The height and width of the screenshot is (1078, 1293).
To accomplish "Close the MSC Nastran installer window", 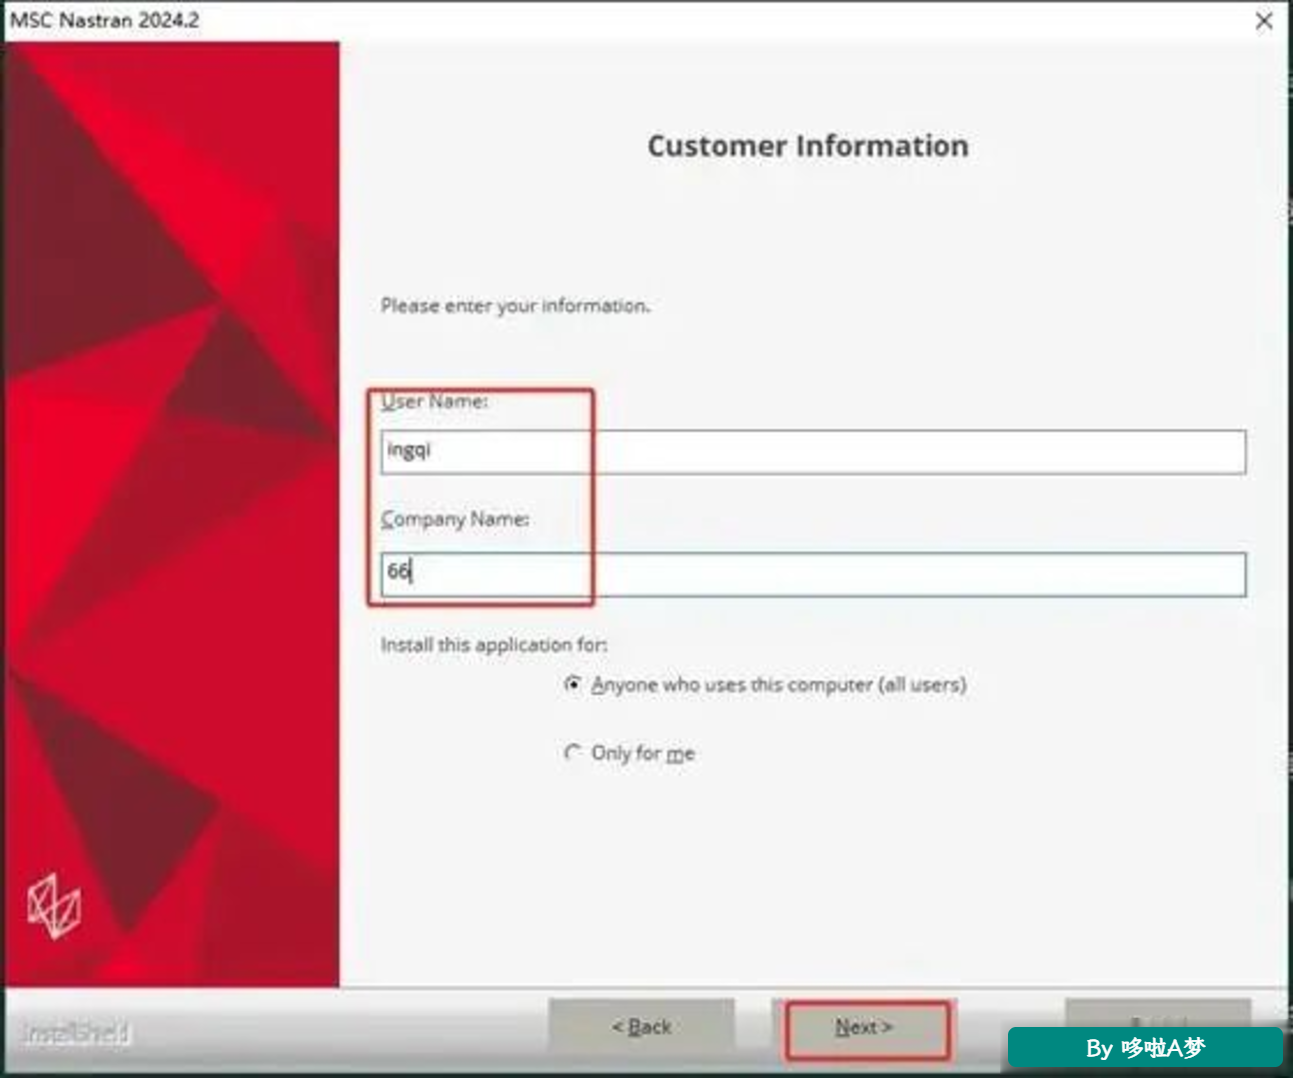I will (x=1264, y=21).
